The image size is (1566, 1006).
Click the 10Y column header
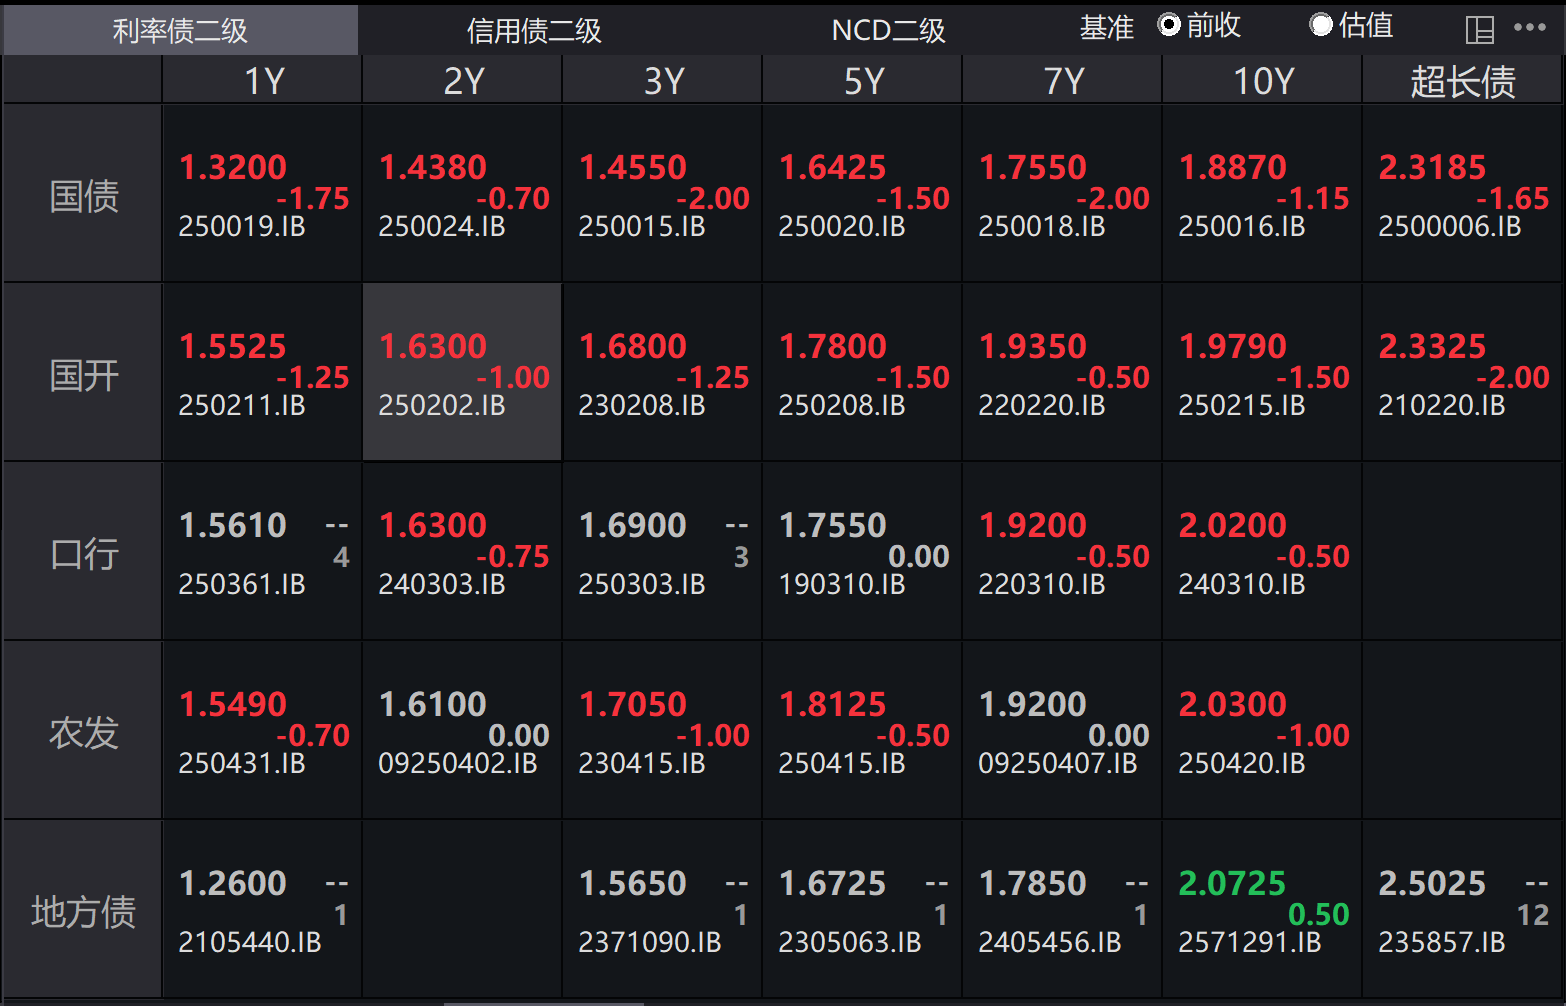tap(1263, 81)
